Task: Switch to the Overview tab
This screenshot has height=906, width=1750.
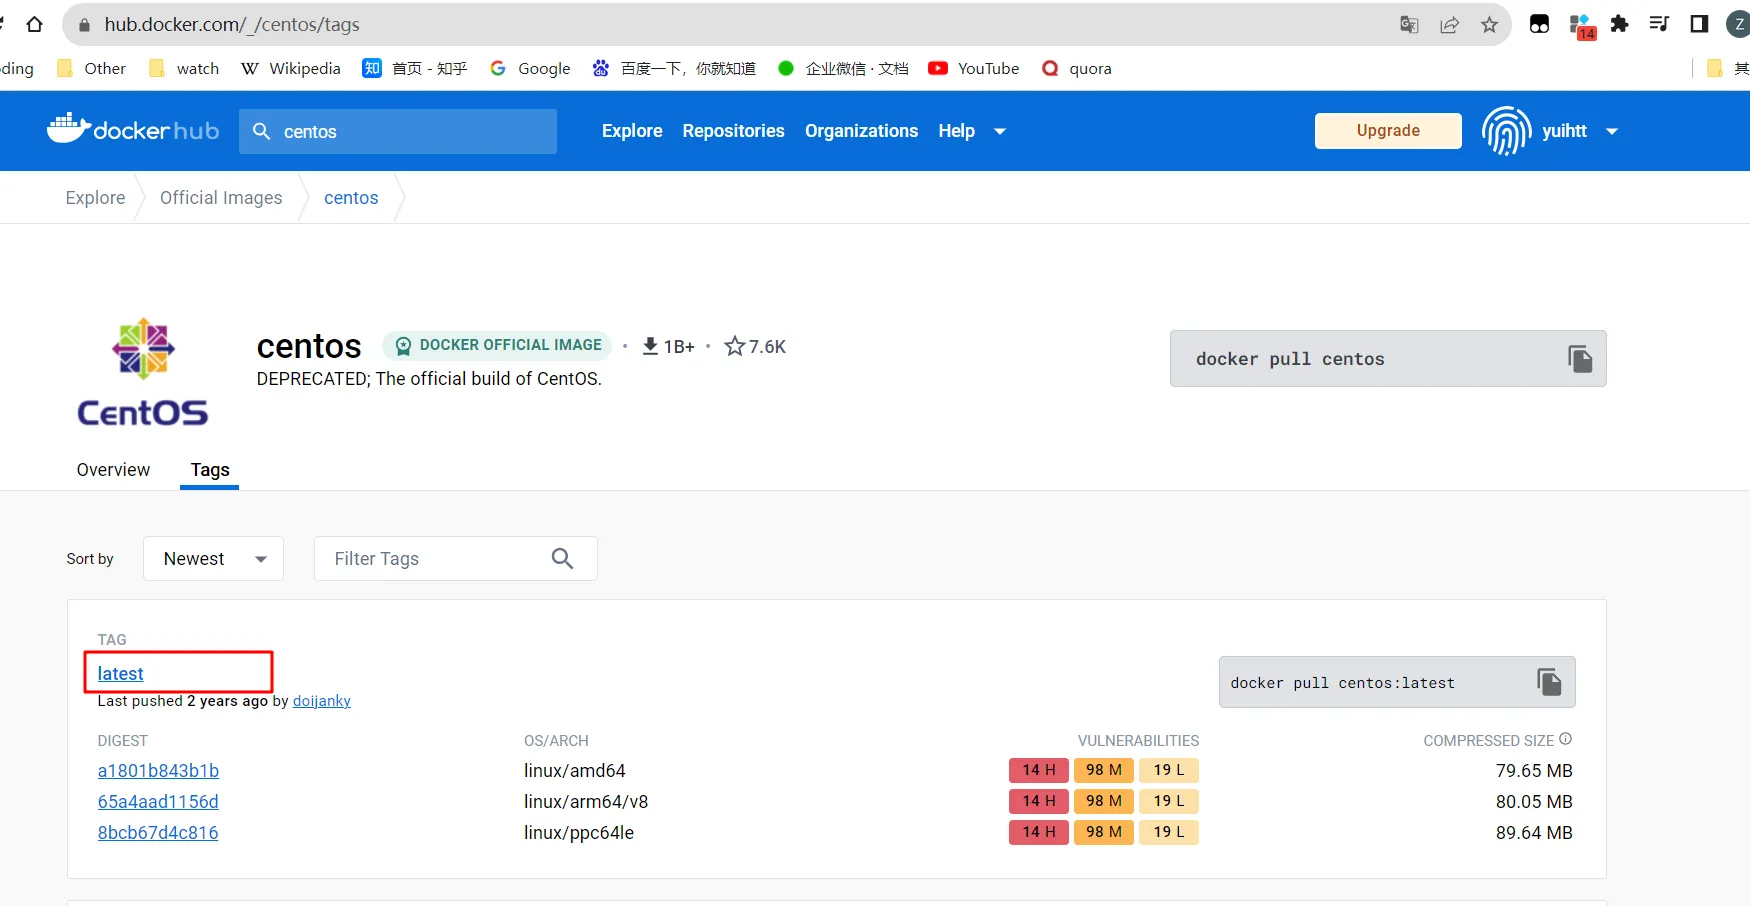Action: tap(113, 470)
